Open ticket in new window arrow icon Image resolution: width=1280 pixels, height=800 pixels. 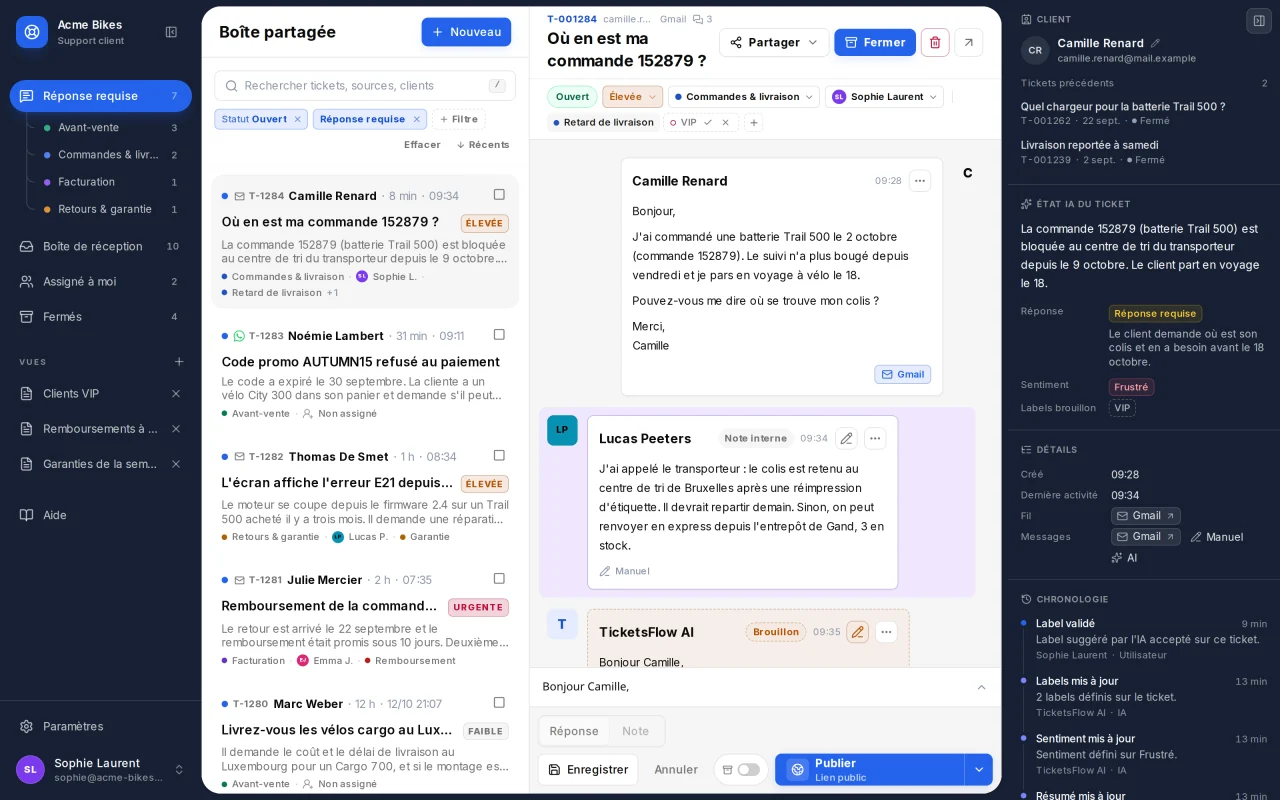968,42
